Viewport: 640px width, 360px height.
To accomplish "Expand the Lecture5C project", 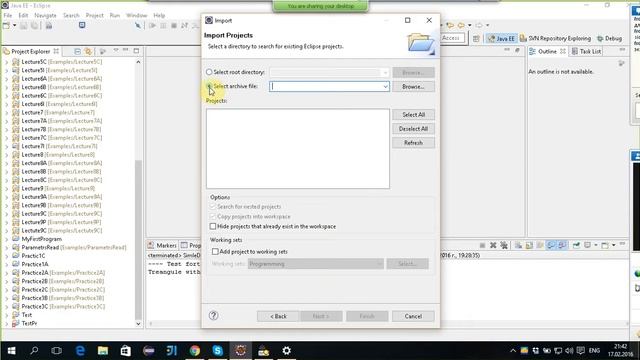I will coord(6,62).
